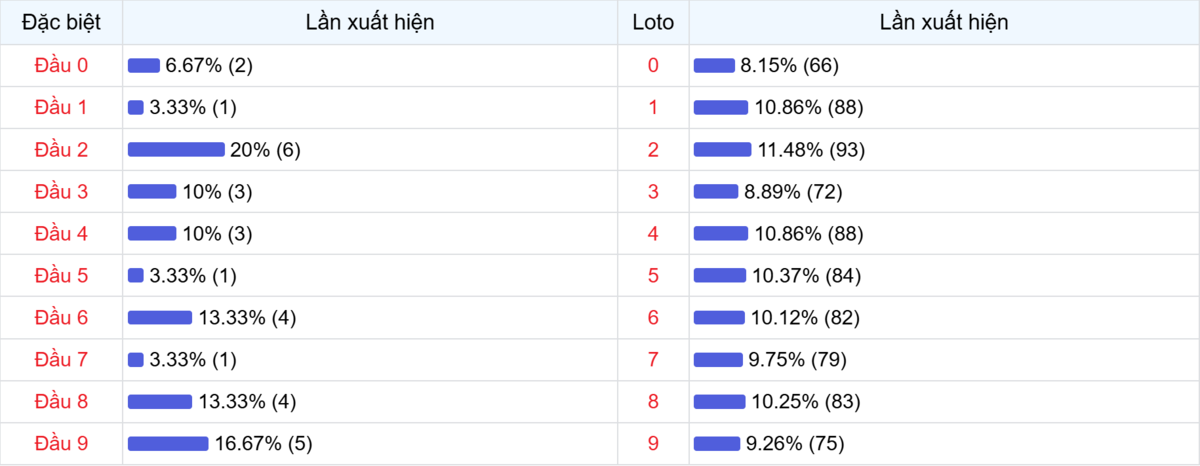Click the 'Đầu 6' row label

(x=61, y=318)
